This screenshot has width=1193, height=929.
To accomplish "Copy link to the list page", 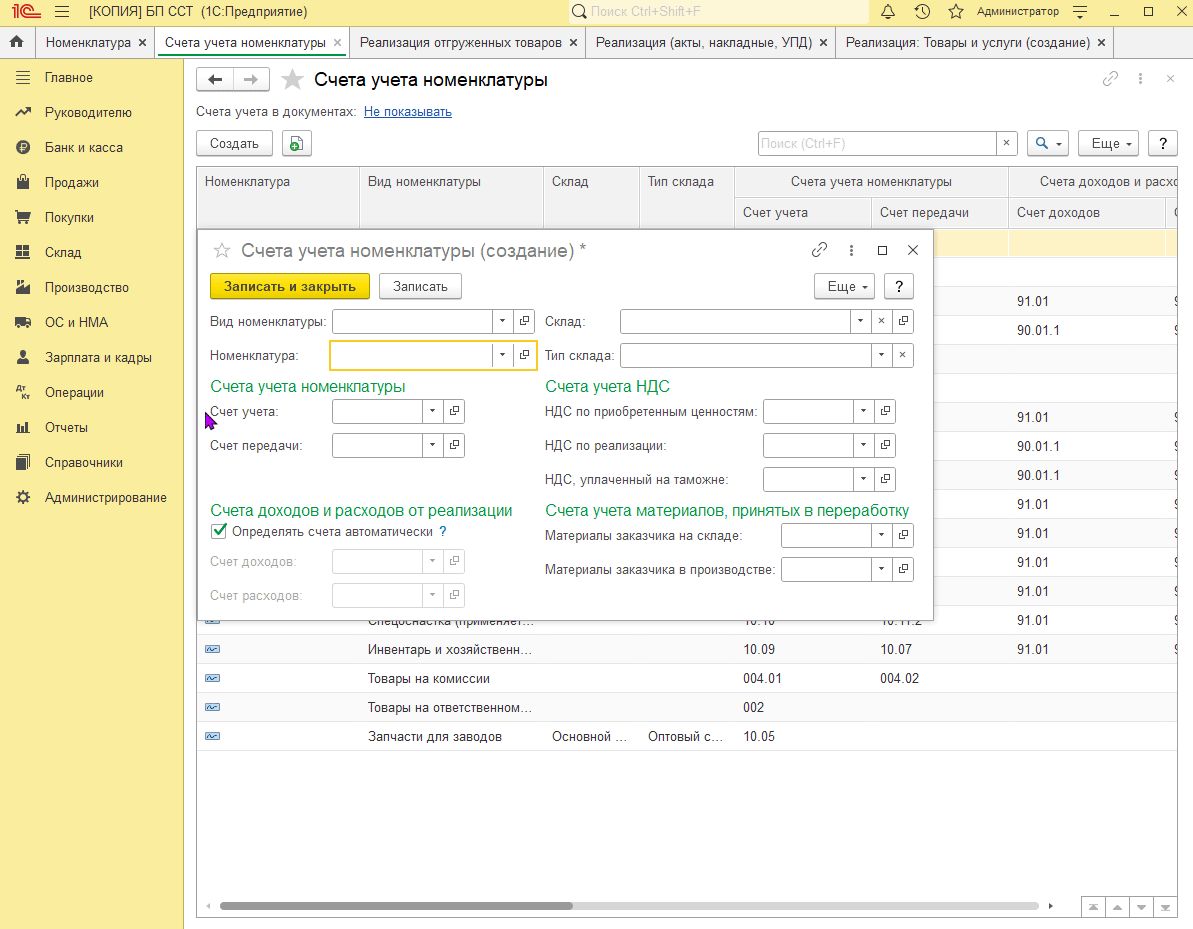I will click(1110, 78).
